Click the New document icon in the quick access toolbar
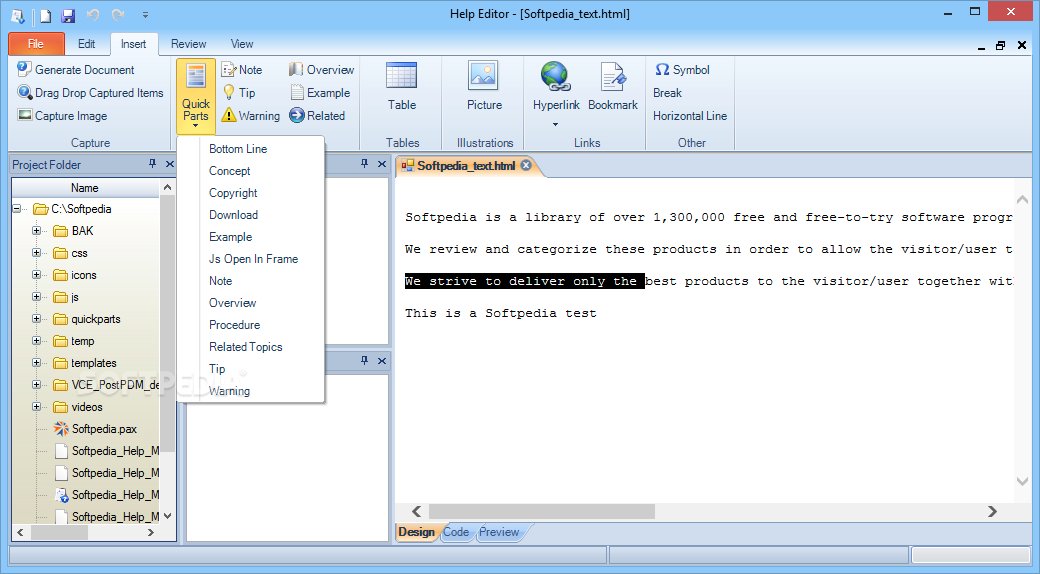Image resolution: width=1040 pixels, height=574 pixels. pos(45,15)
